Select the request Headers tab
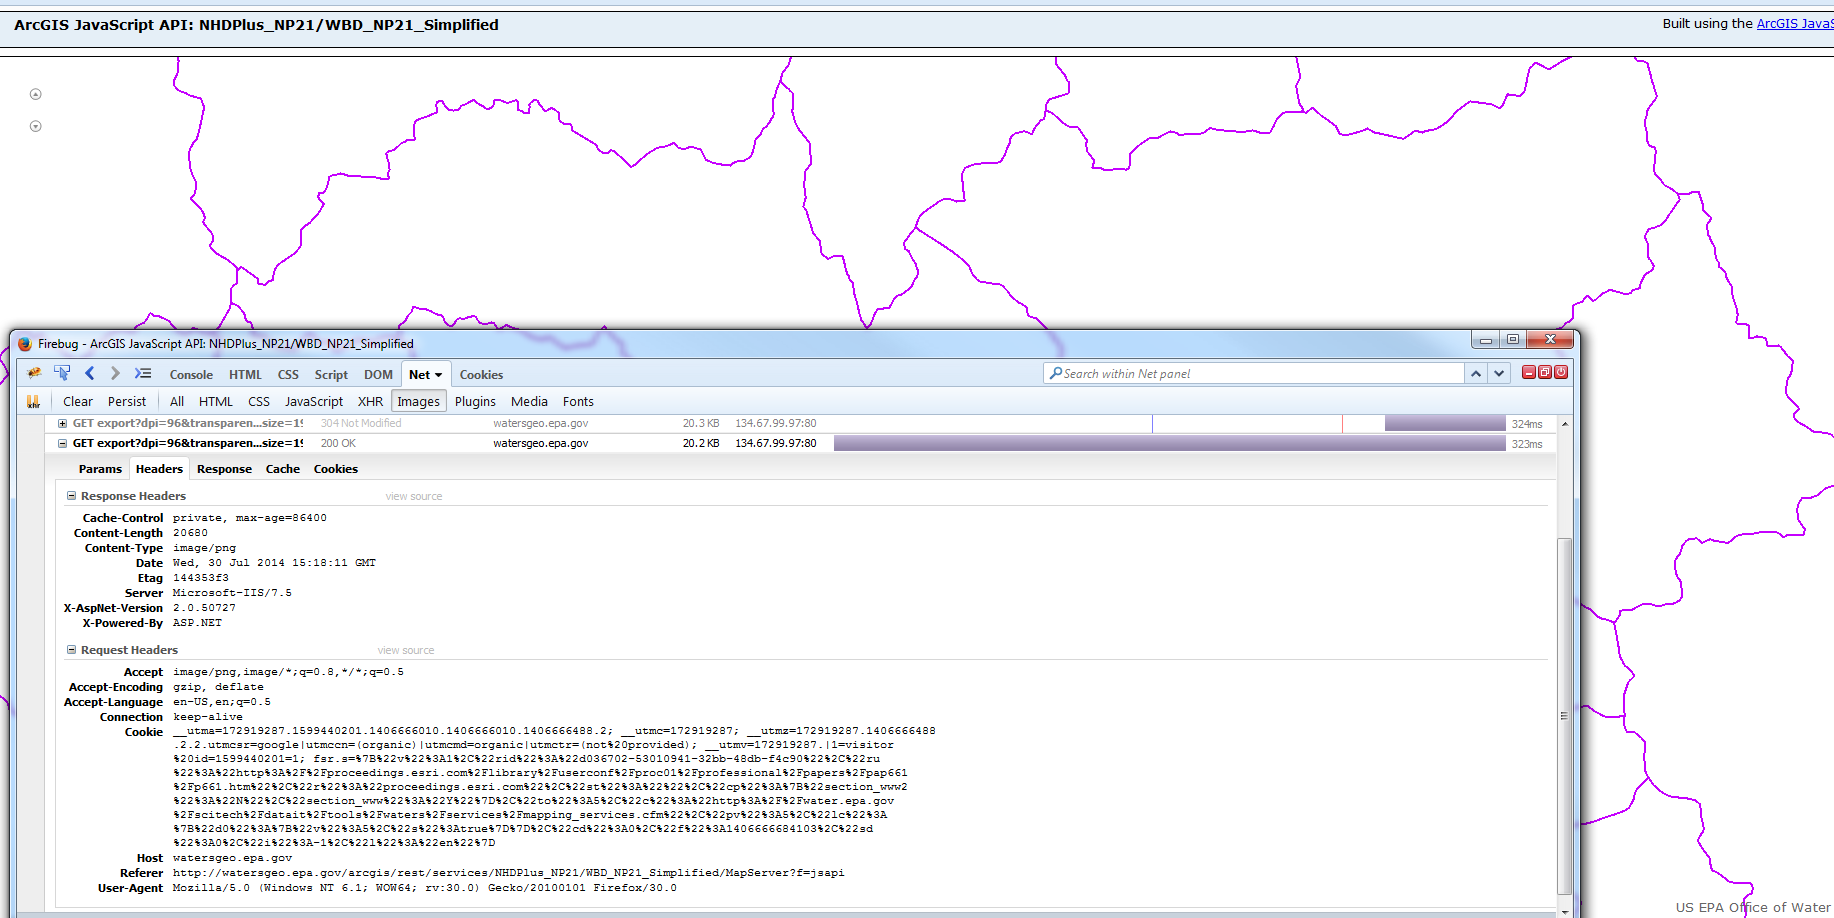Viewport: 1834px width, 918px height. tap(159, 469)
